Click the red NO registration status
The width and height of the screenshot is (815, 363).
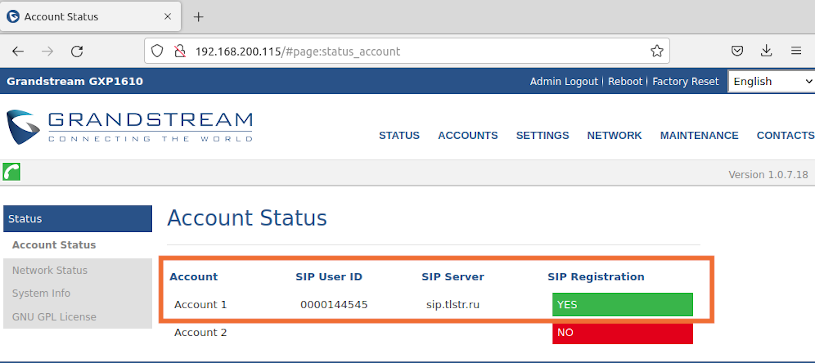(x=622, y=333)
